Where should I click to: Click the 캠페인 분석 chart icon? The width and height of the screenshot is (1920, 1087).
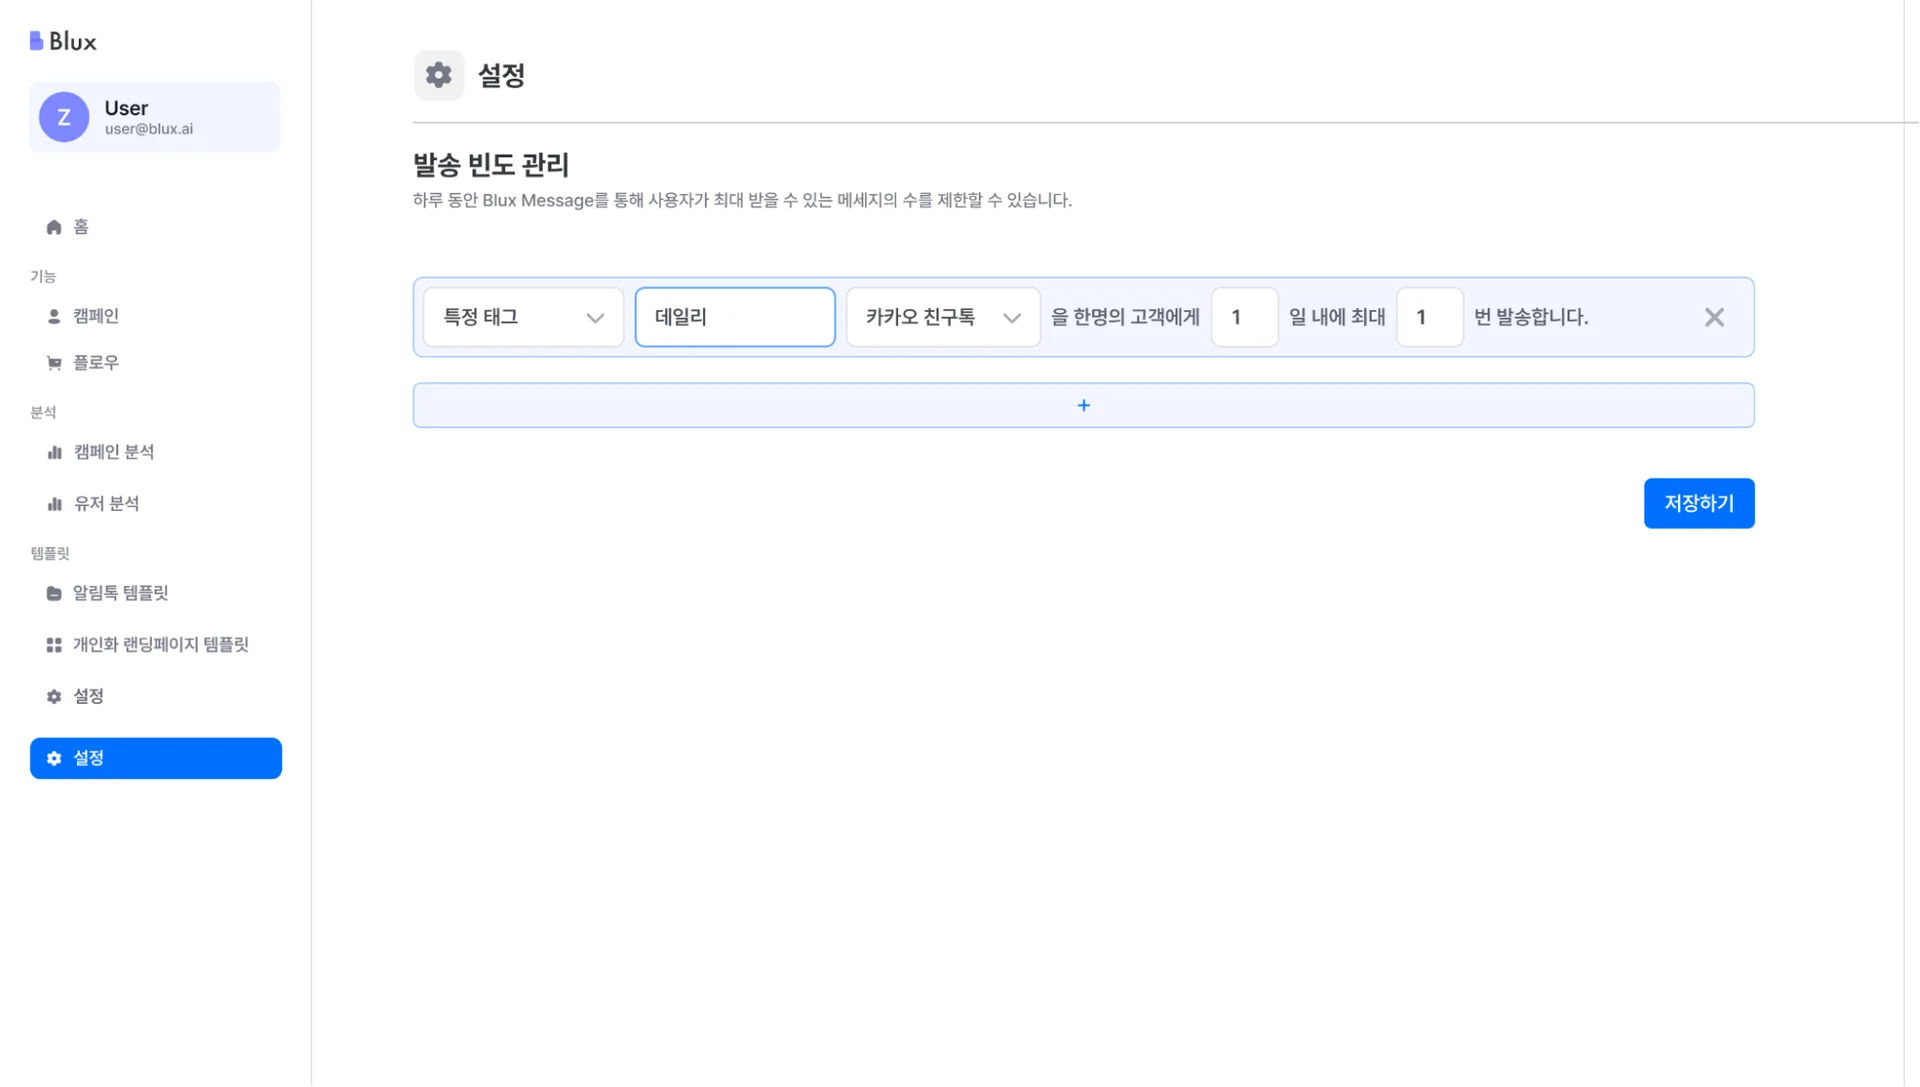pyautogui.click(x=53, y=452)
